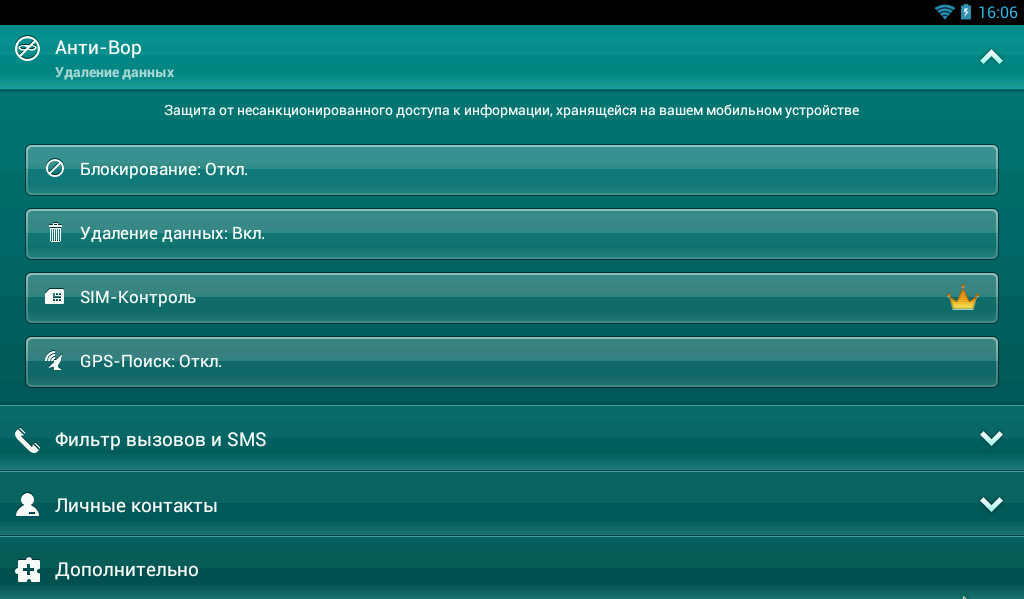Viewport: 1024px width, 599px height.
Task: Select the Фильтр вызовов и SMS label
Action: tap(161, 439)
